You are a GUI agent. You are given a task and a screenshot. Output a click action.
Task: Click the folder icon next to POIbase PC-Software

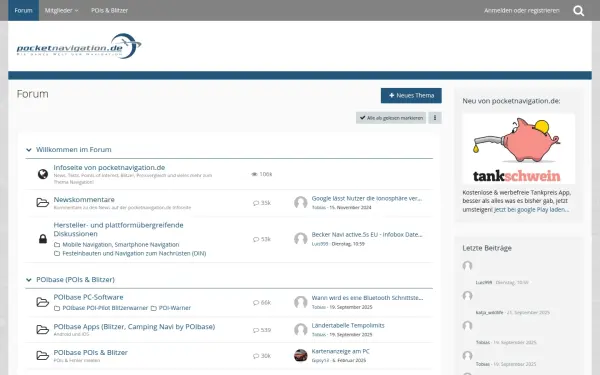click(42, 302)
